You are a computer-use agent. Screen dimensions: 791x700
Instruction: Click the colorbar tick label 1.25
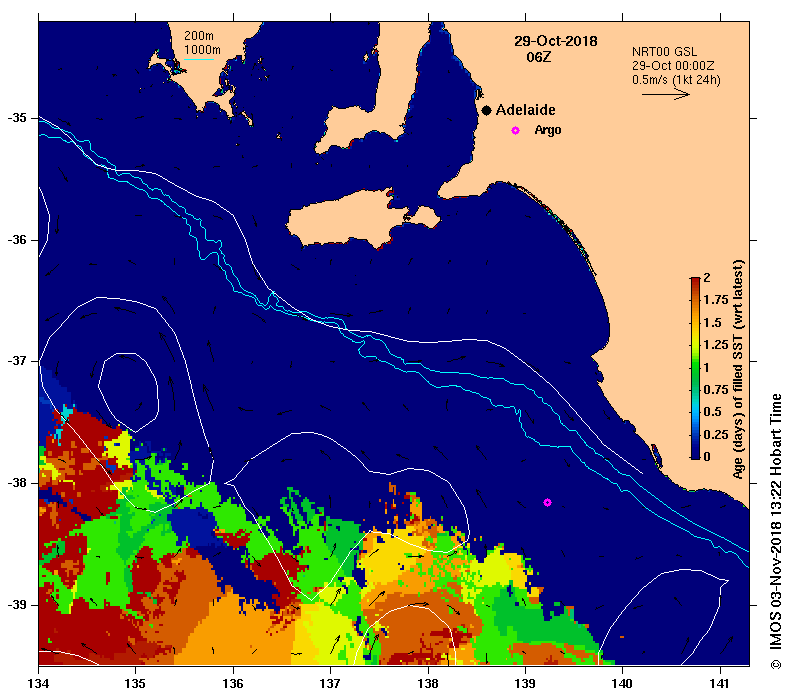click(x=716, y=344)
